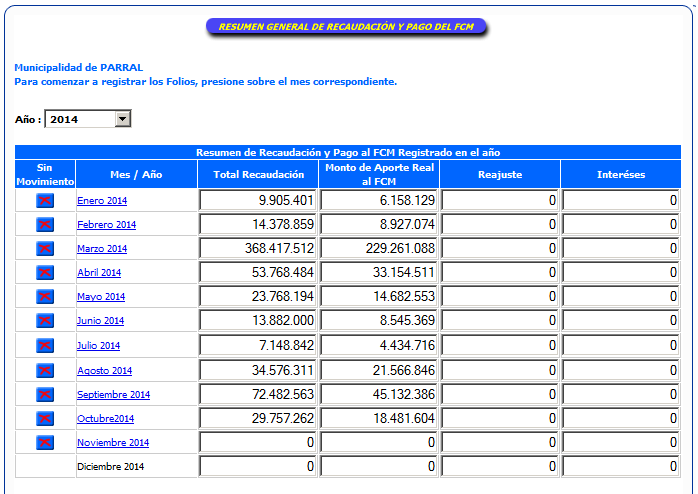This screenshot has height=494, width=698.
Task: Click the Interéses field in Enero 2014 row
Action: (621, 201)
